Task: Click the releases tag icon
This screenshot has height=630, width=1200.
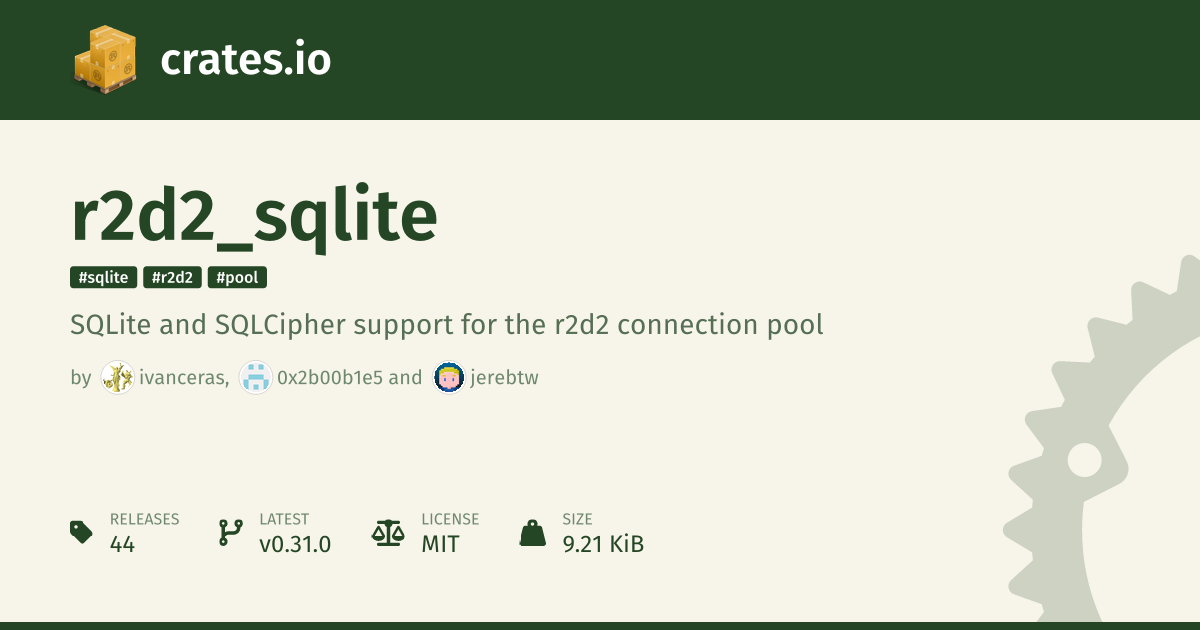Action: [x=82, y=532]
